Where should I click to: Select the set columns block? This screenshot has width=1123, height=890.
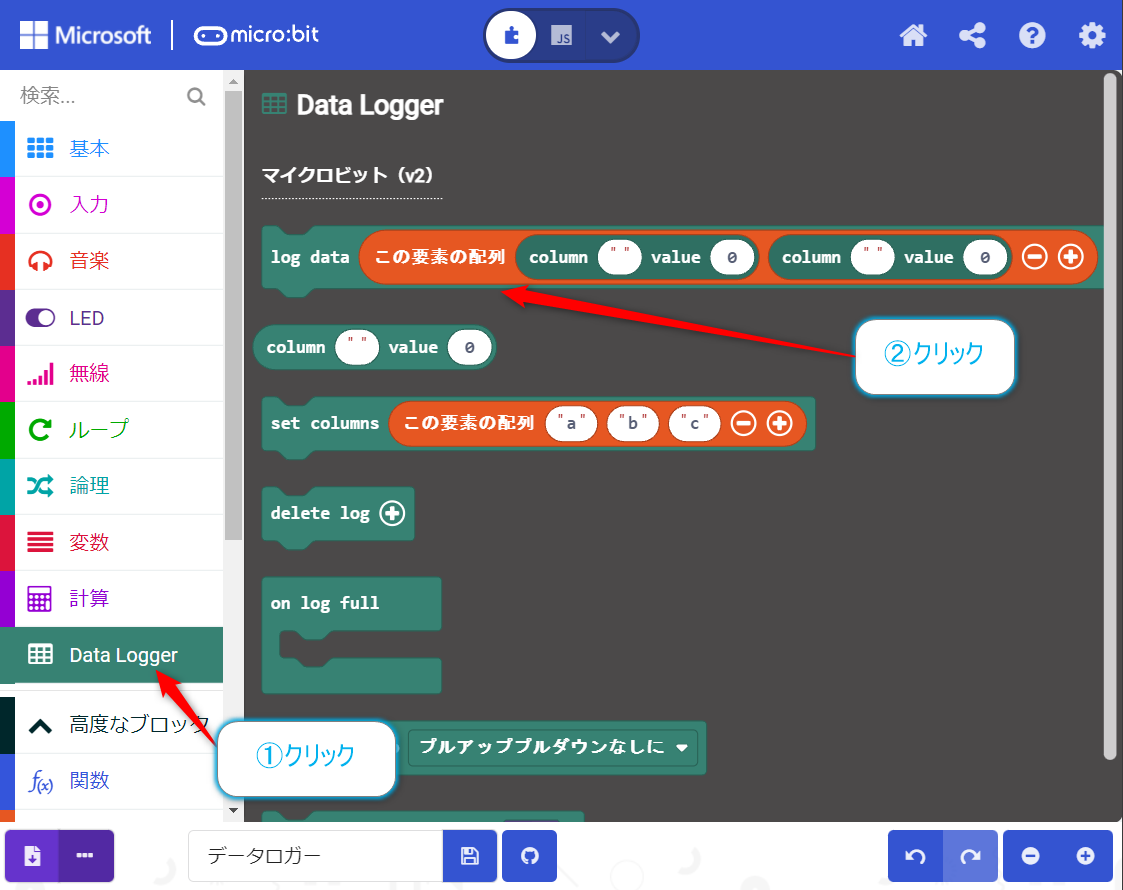point(324,423)
